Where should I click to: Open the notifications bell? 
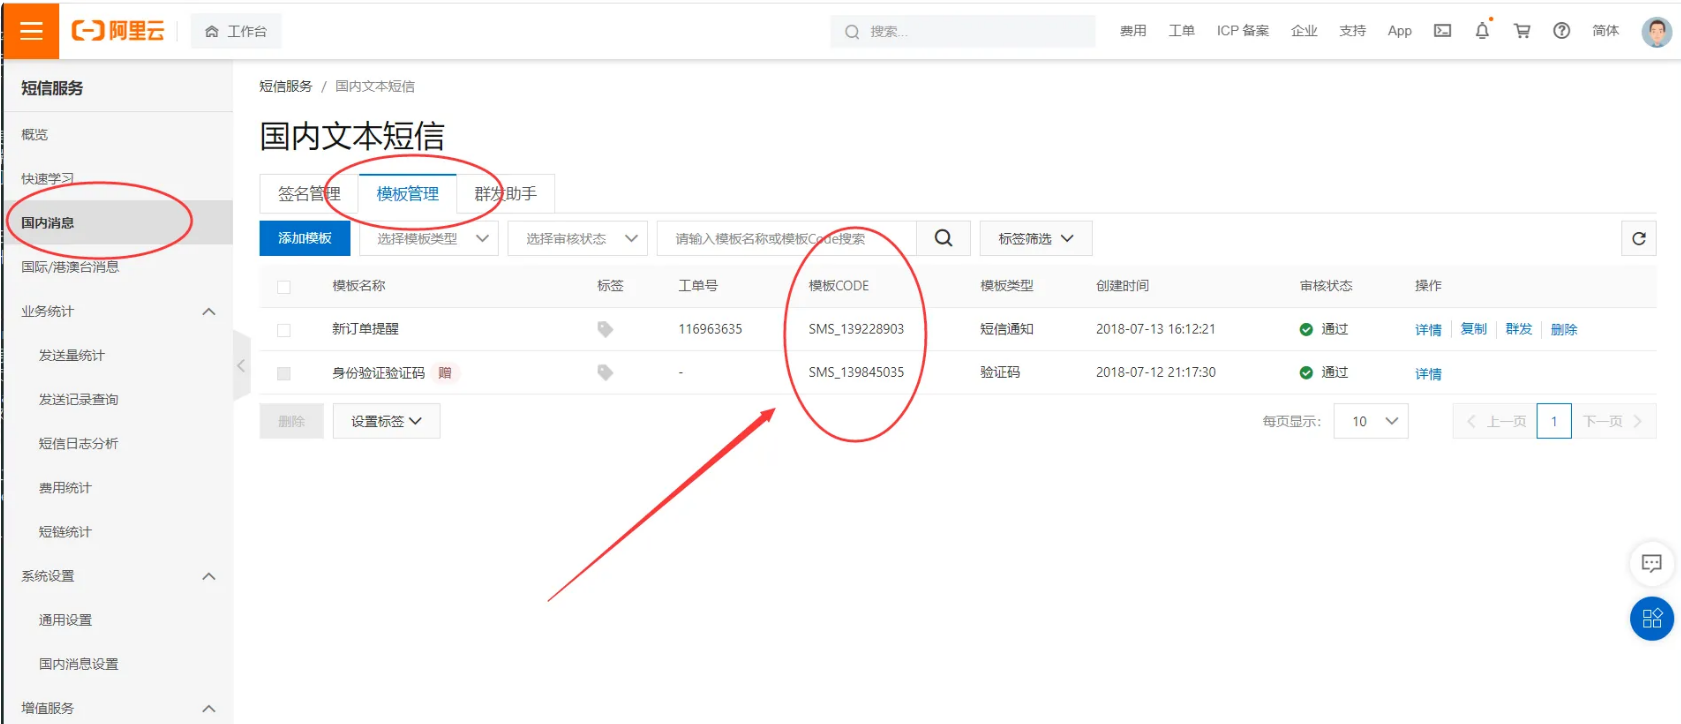(1482, 31)
